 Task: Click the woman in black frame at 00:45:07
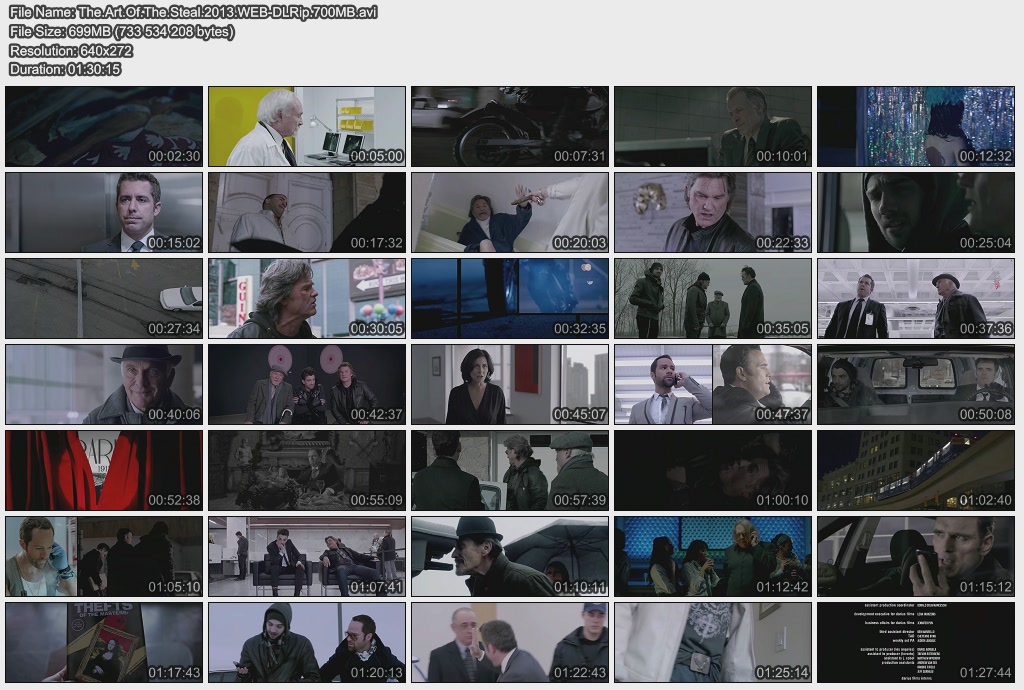tap(509, 384)
